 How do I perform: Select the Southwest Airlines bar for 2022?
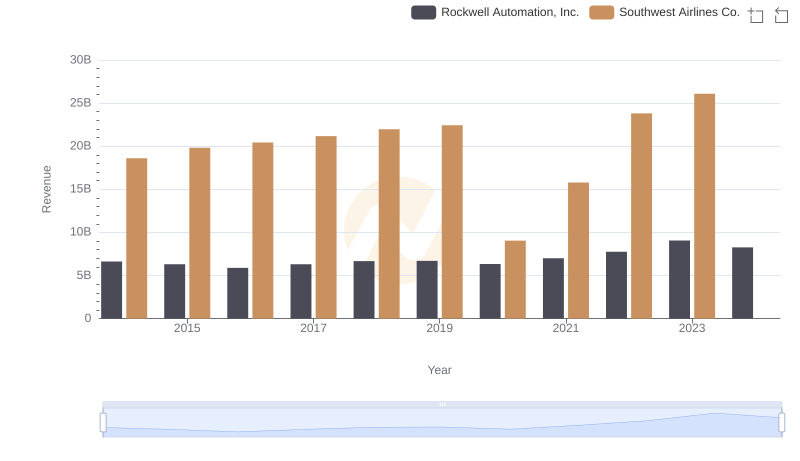point(641,216)
